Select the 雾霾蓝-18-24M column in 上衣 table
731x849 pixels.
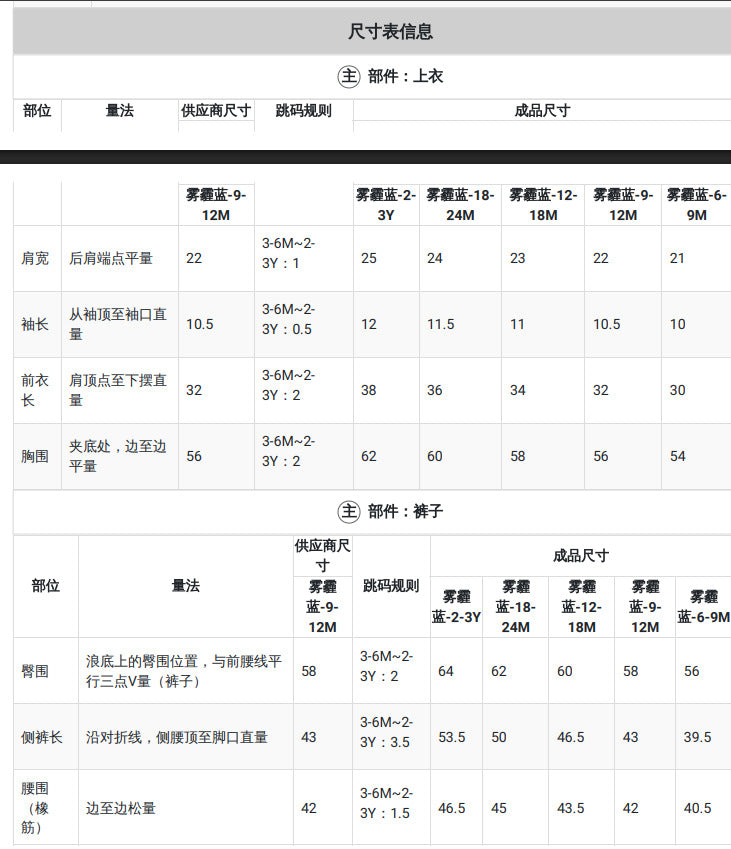tap(460, 205)
